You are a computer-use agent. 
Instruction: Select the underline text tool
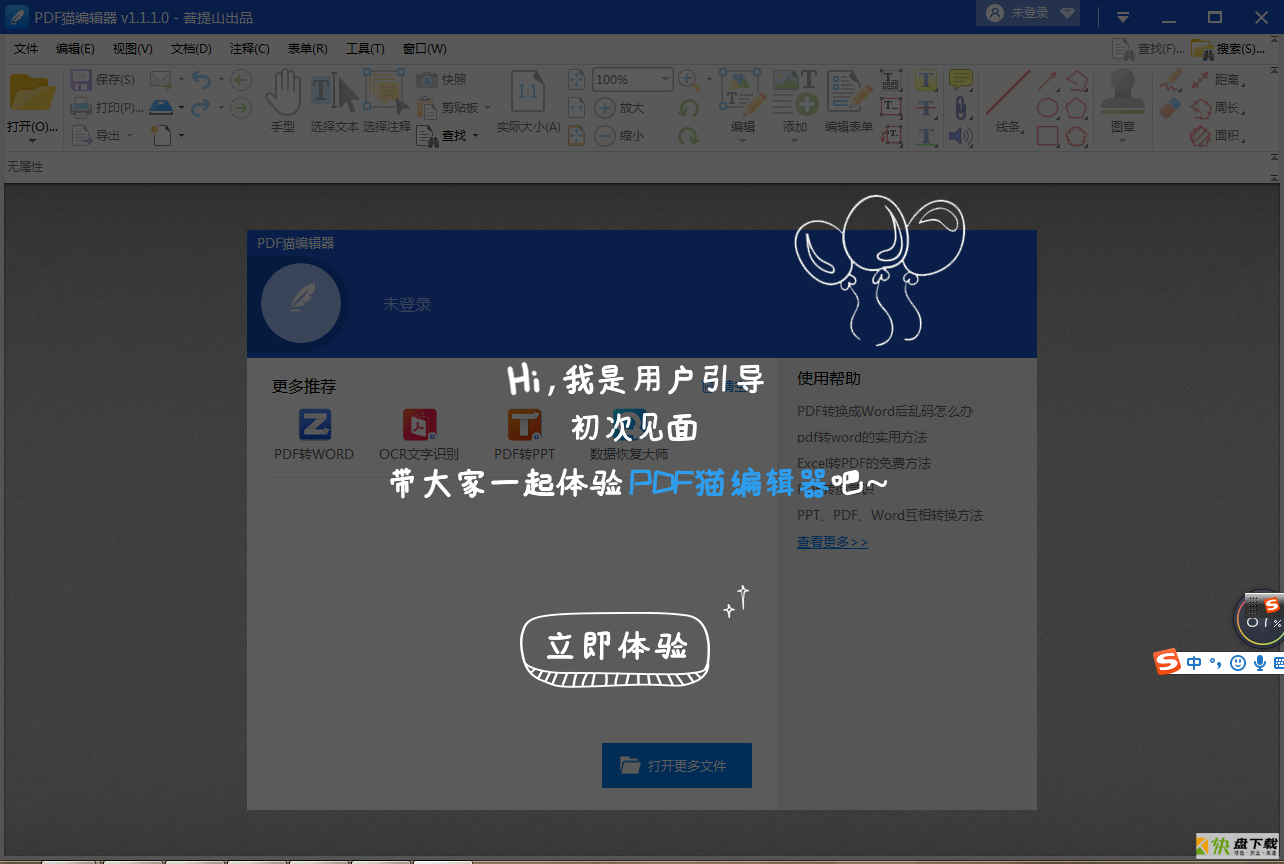coord(927,136)
